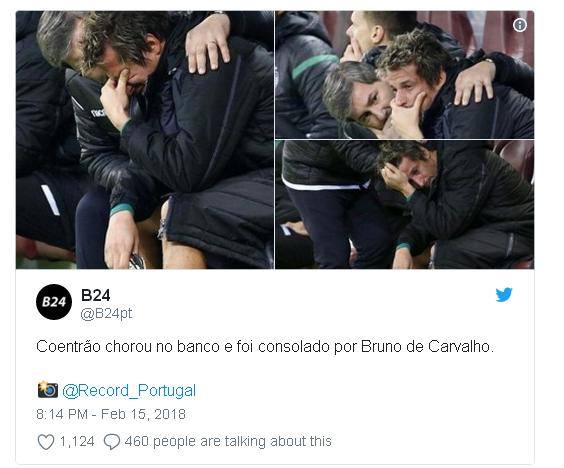
Task: Open the Twitter bird logo
Action: coord(504,295)
